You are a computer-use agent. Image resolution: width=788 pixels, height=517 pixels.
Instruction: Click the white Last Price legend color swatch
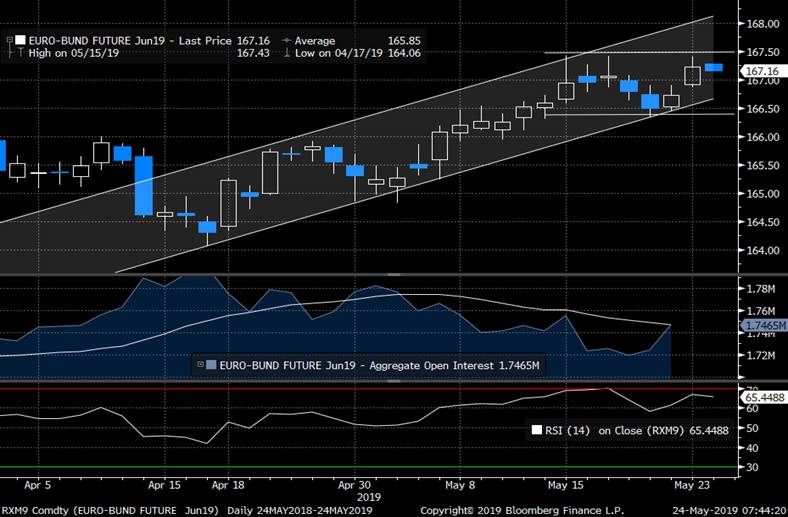pyautogui.click(x=21, y=41)
